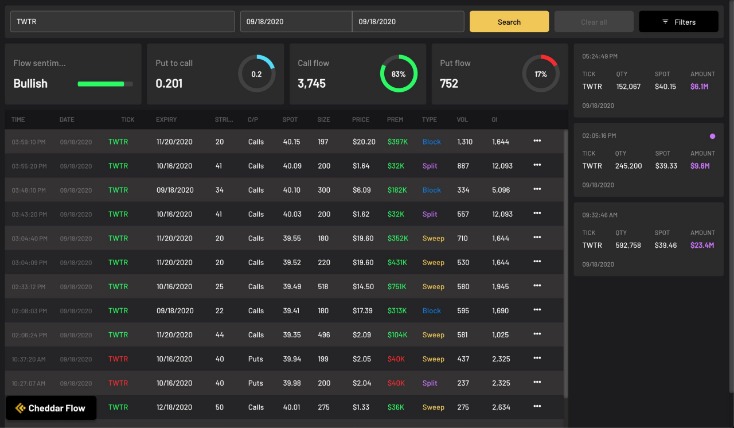Click TWTR ticker in the 437 volume Puts row

pyautogui.click(x=118, y=359)
